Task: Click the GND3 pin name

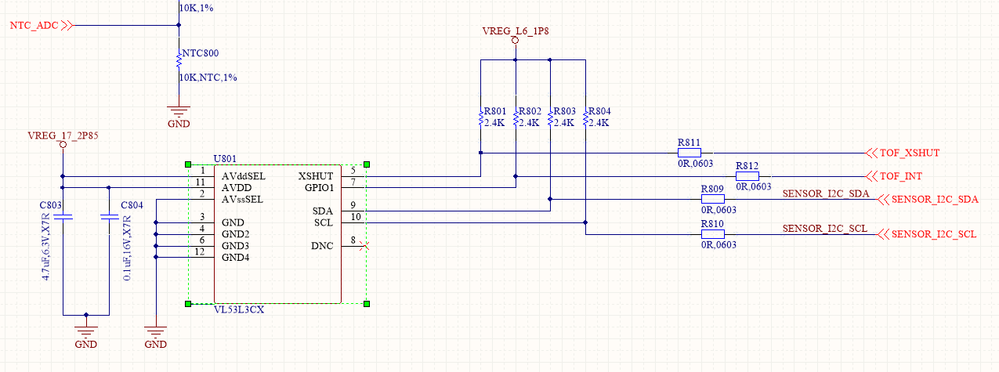Action: click(236, 245)
